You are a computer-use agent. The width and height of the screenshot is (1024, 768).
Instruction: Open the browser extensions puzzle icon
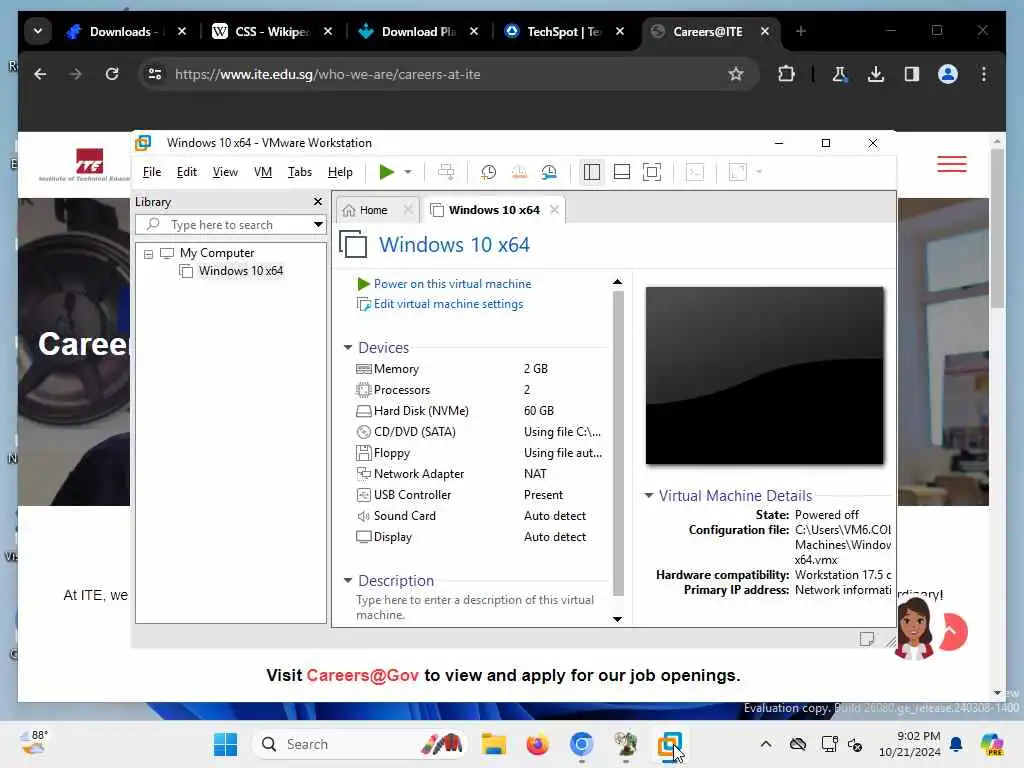click(x=786, y=74)
